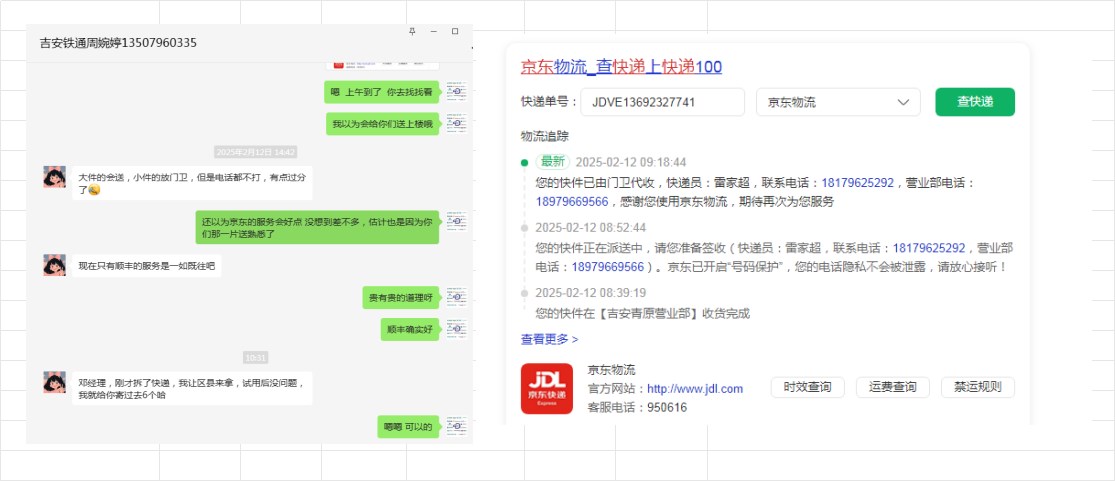The width and height of the screenshot is (1115, 481).
Task: Click the message 现在只有顺丰的服务是一如既往吧
Action: click(x=146, y=266)
